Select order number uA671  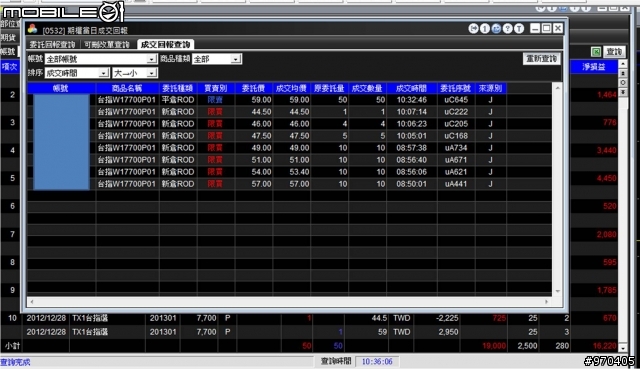[x=456, y=160]
